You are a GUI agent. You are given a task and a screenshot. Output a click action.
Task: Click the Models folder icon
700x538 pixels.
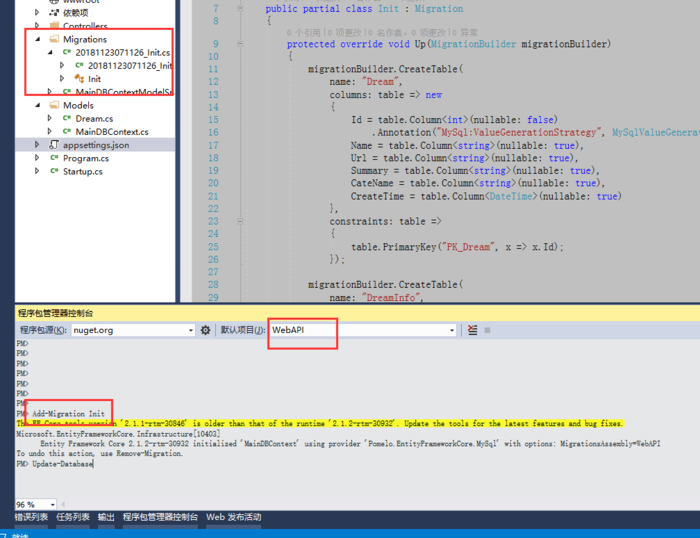(x=54, y=105)
